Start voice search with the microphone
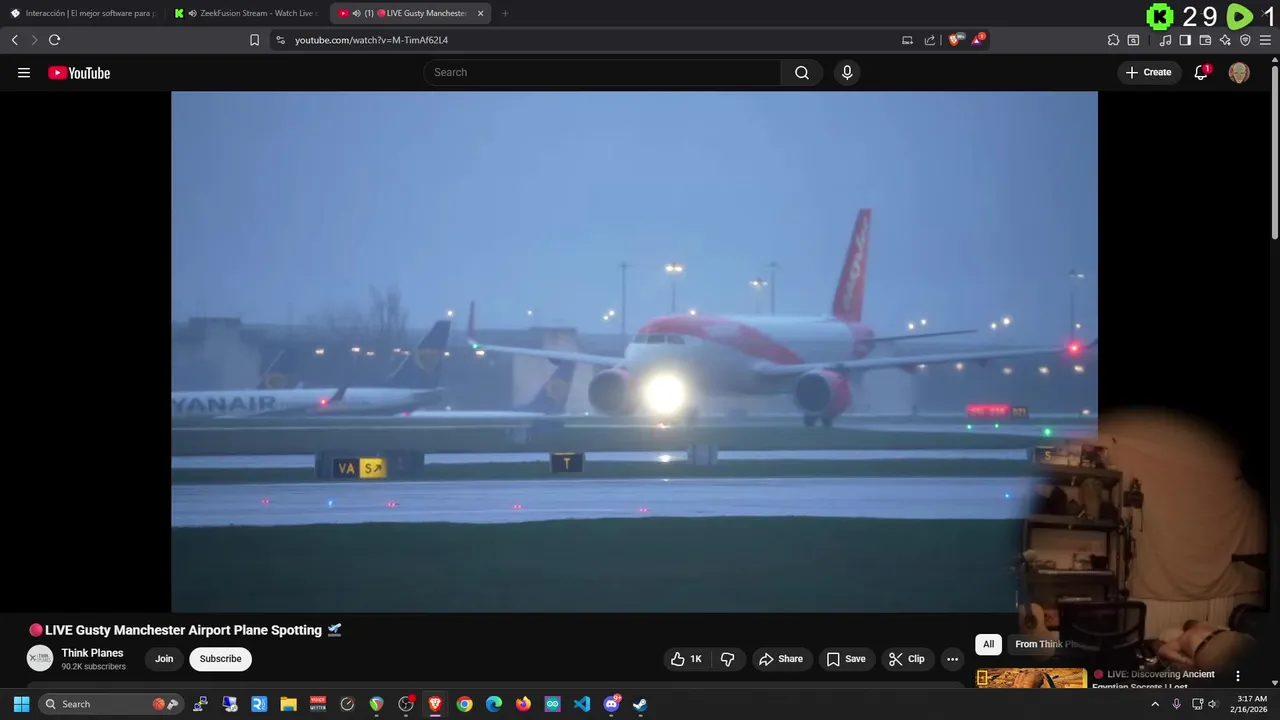Screen dimensions: 1280x720 tap(847, 72)
